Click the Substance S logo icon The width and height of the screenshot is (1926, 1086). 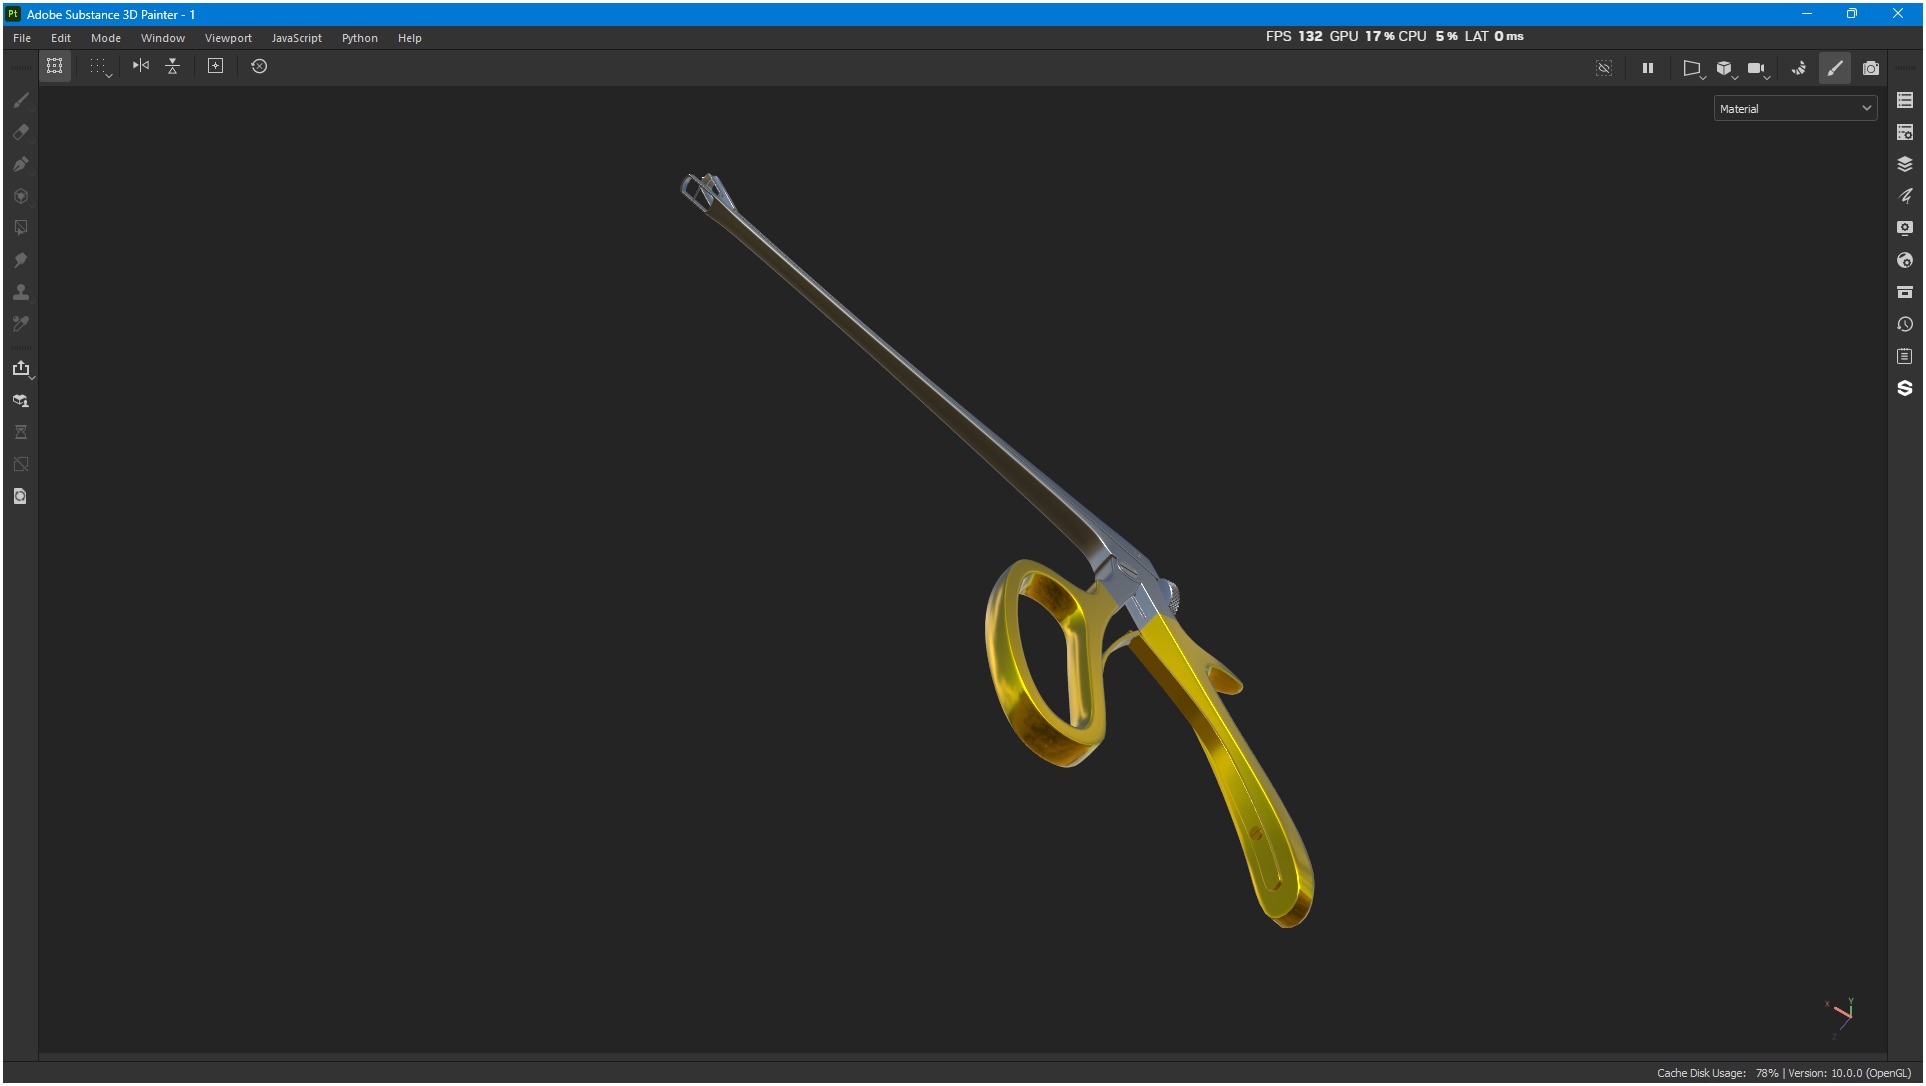point(1905,388)
